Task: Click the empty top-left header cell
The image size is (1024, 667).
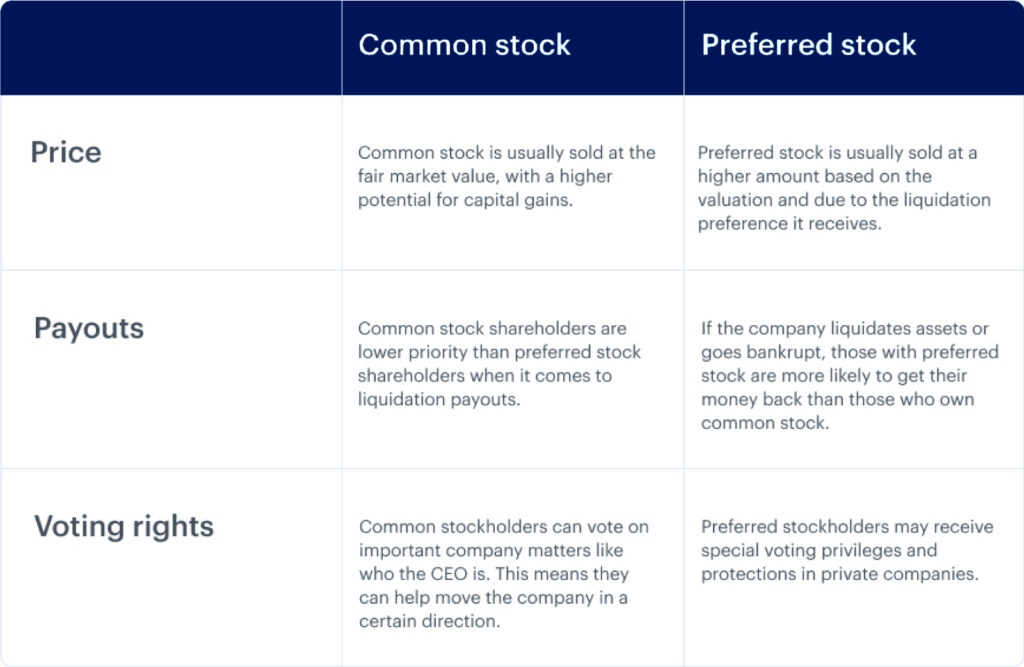Action: [171, 47]
